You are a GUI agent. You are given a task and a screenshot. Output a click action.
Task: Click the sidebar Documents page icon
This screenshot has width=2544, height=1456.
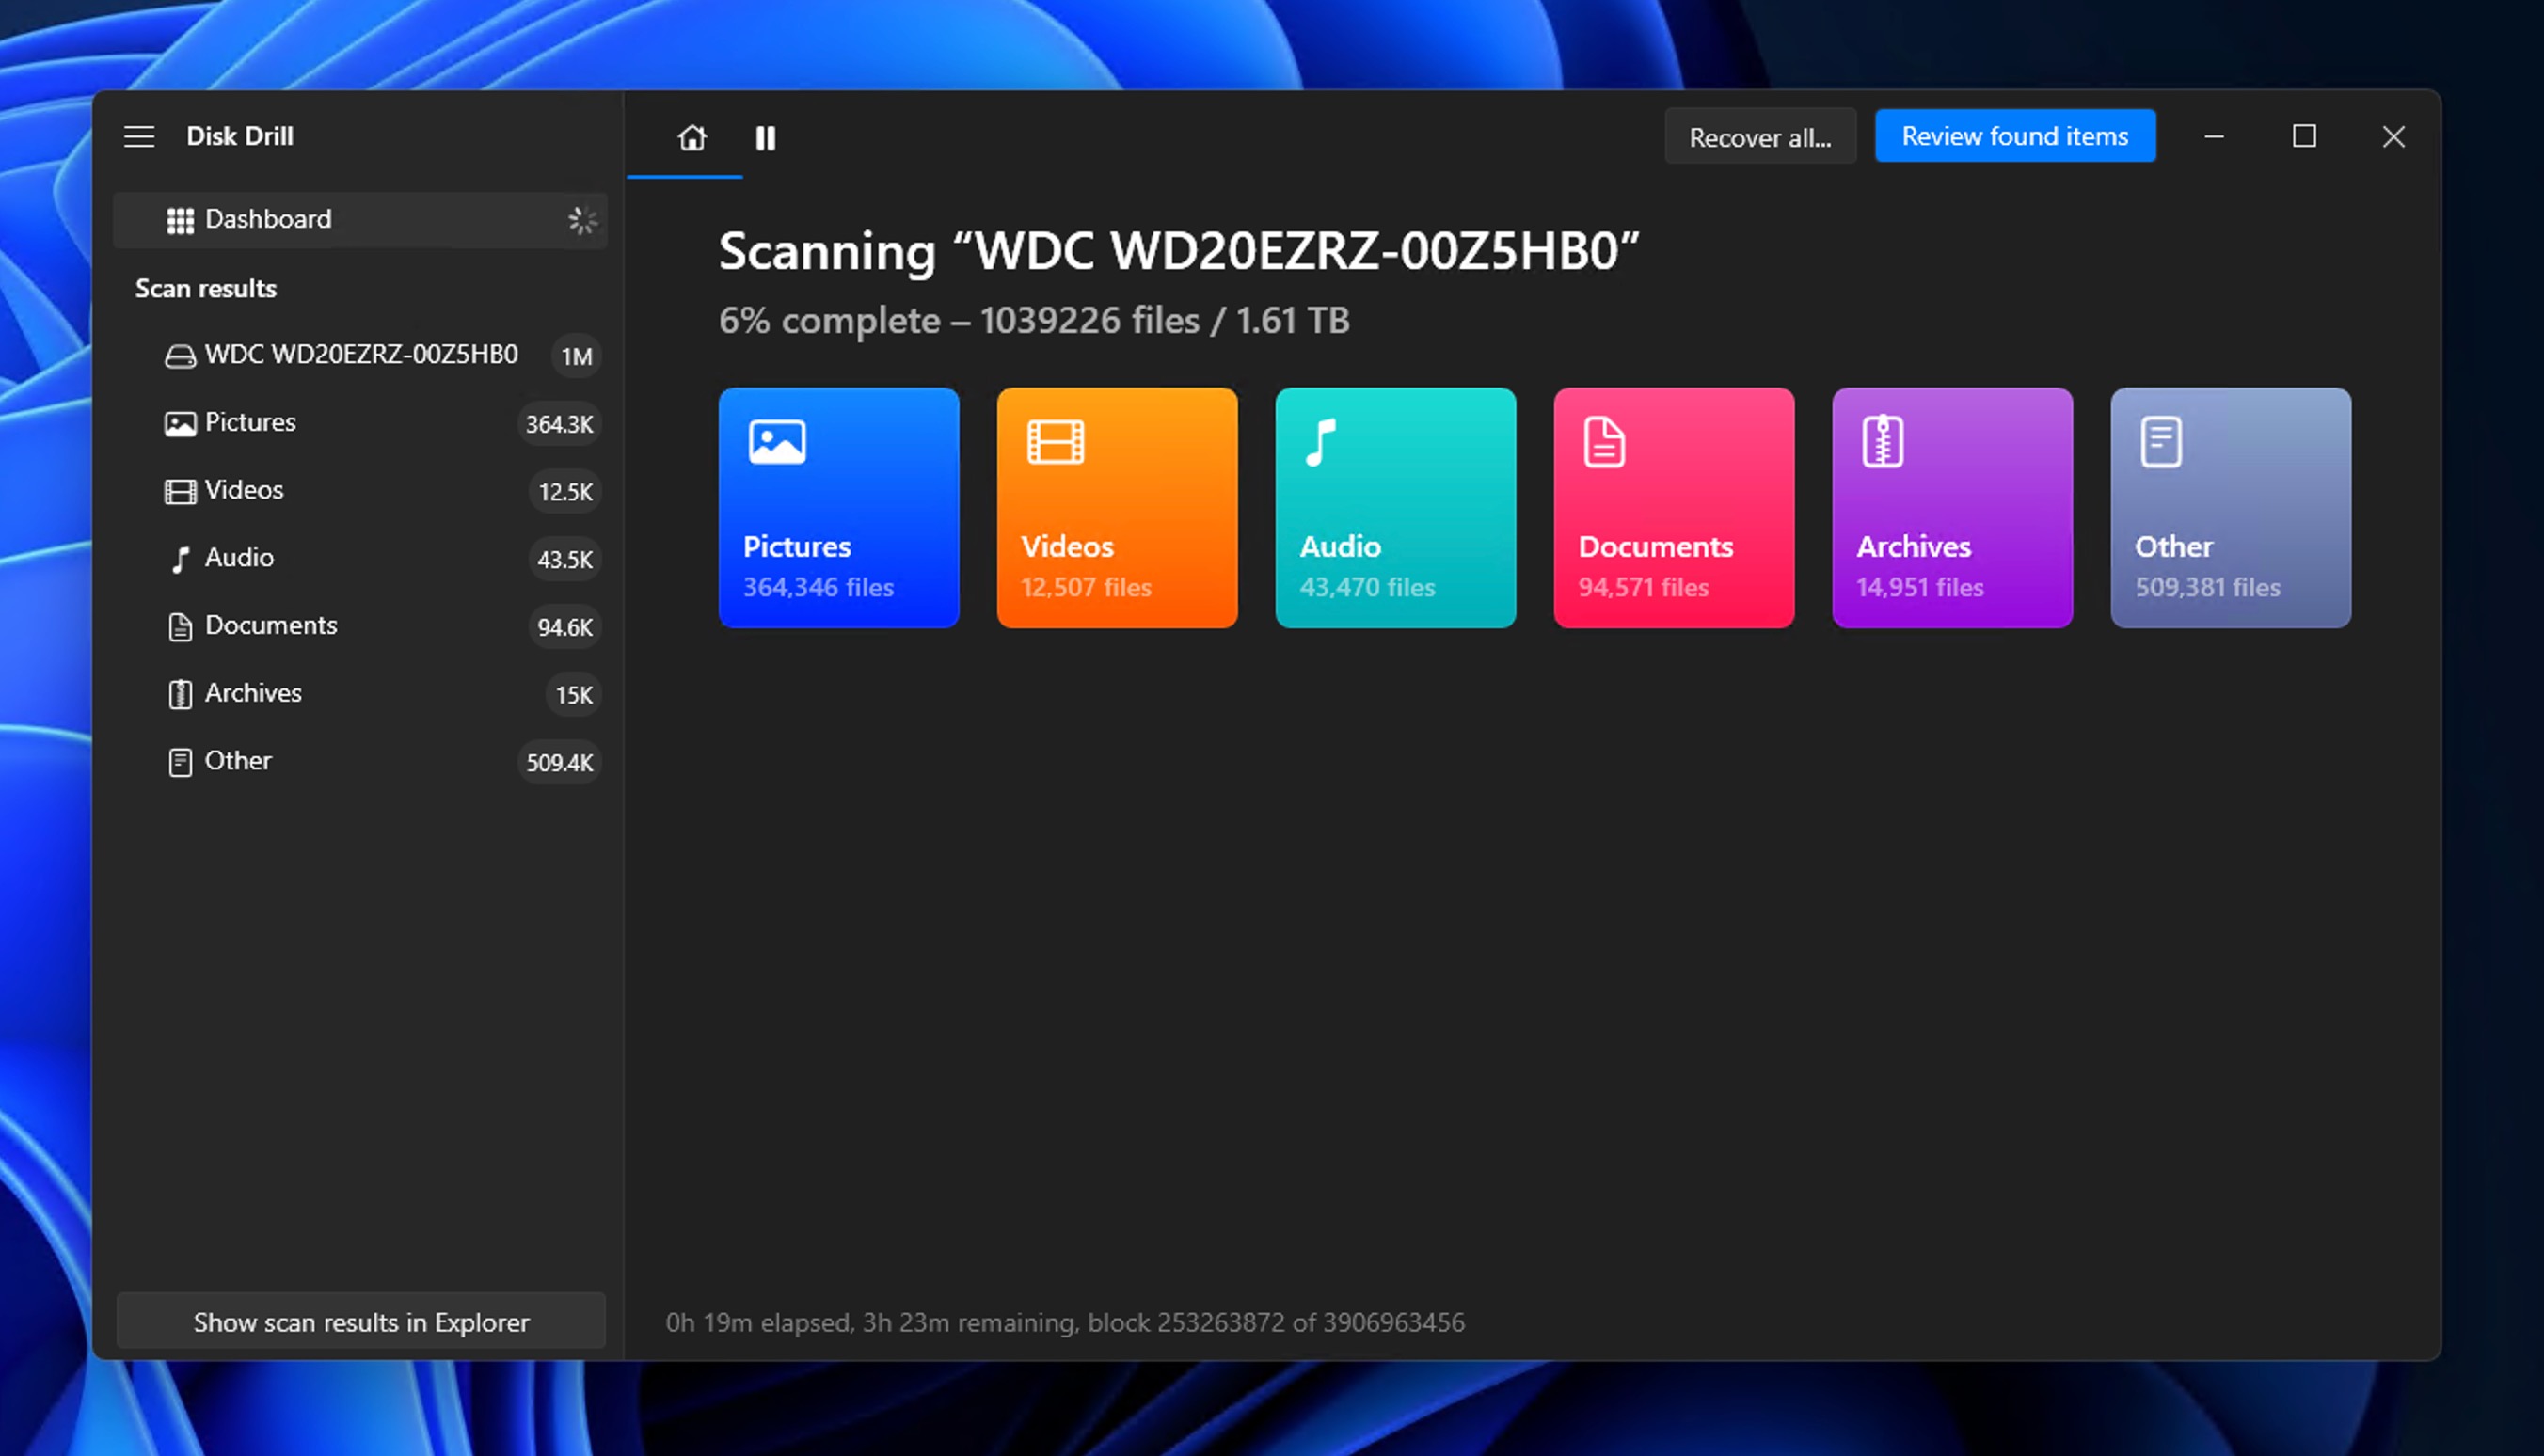tap(180, 627)
